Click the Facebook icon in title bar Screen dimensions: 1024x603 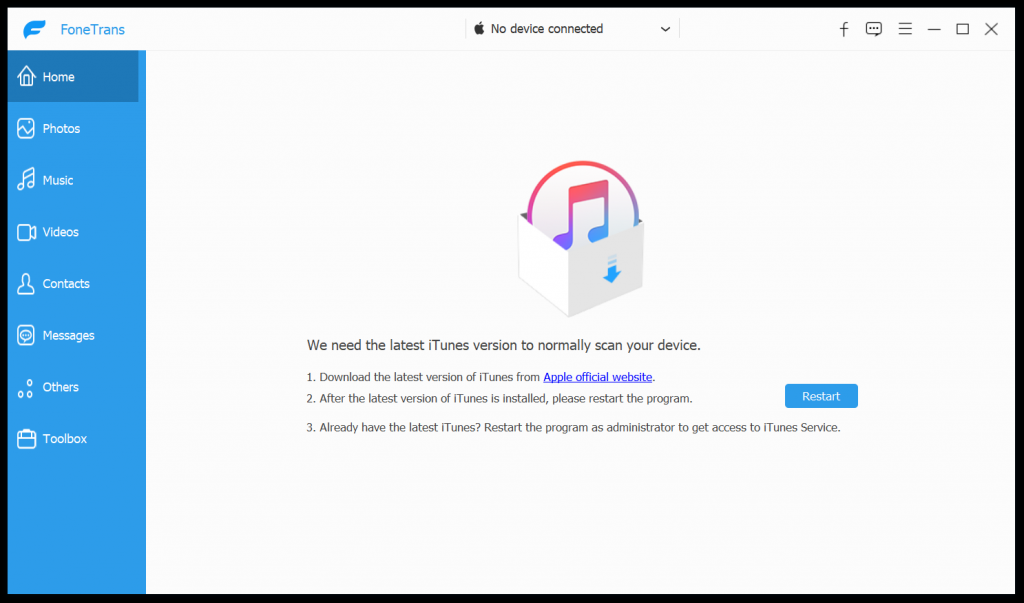[x=844, y=29]
